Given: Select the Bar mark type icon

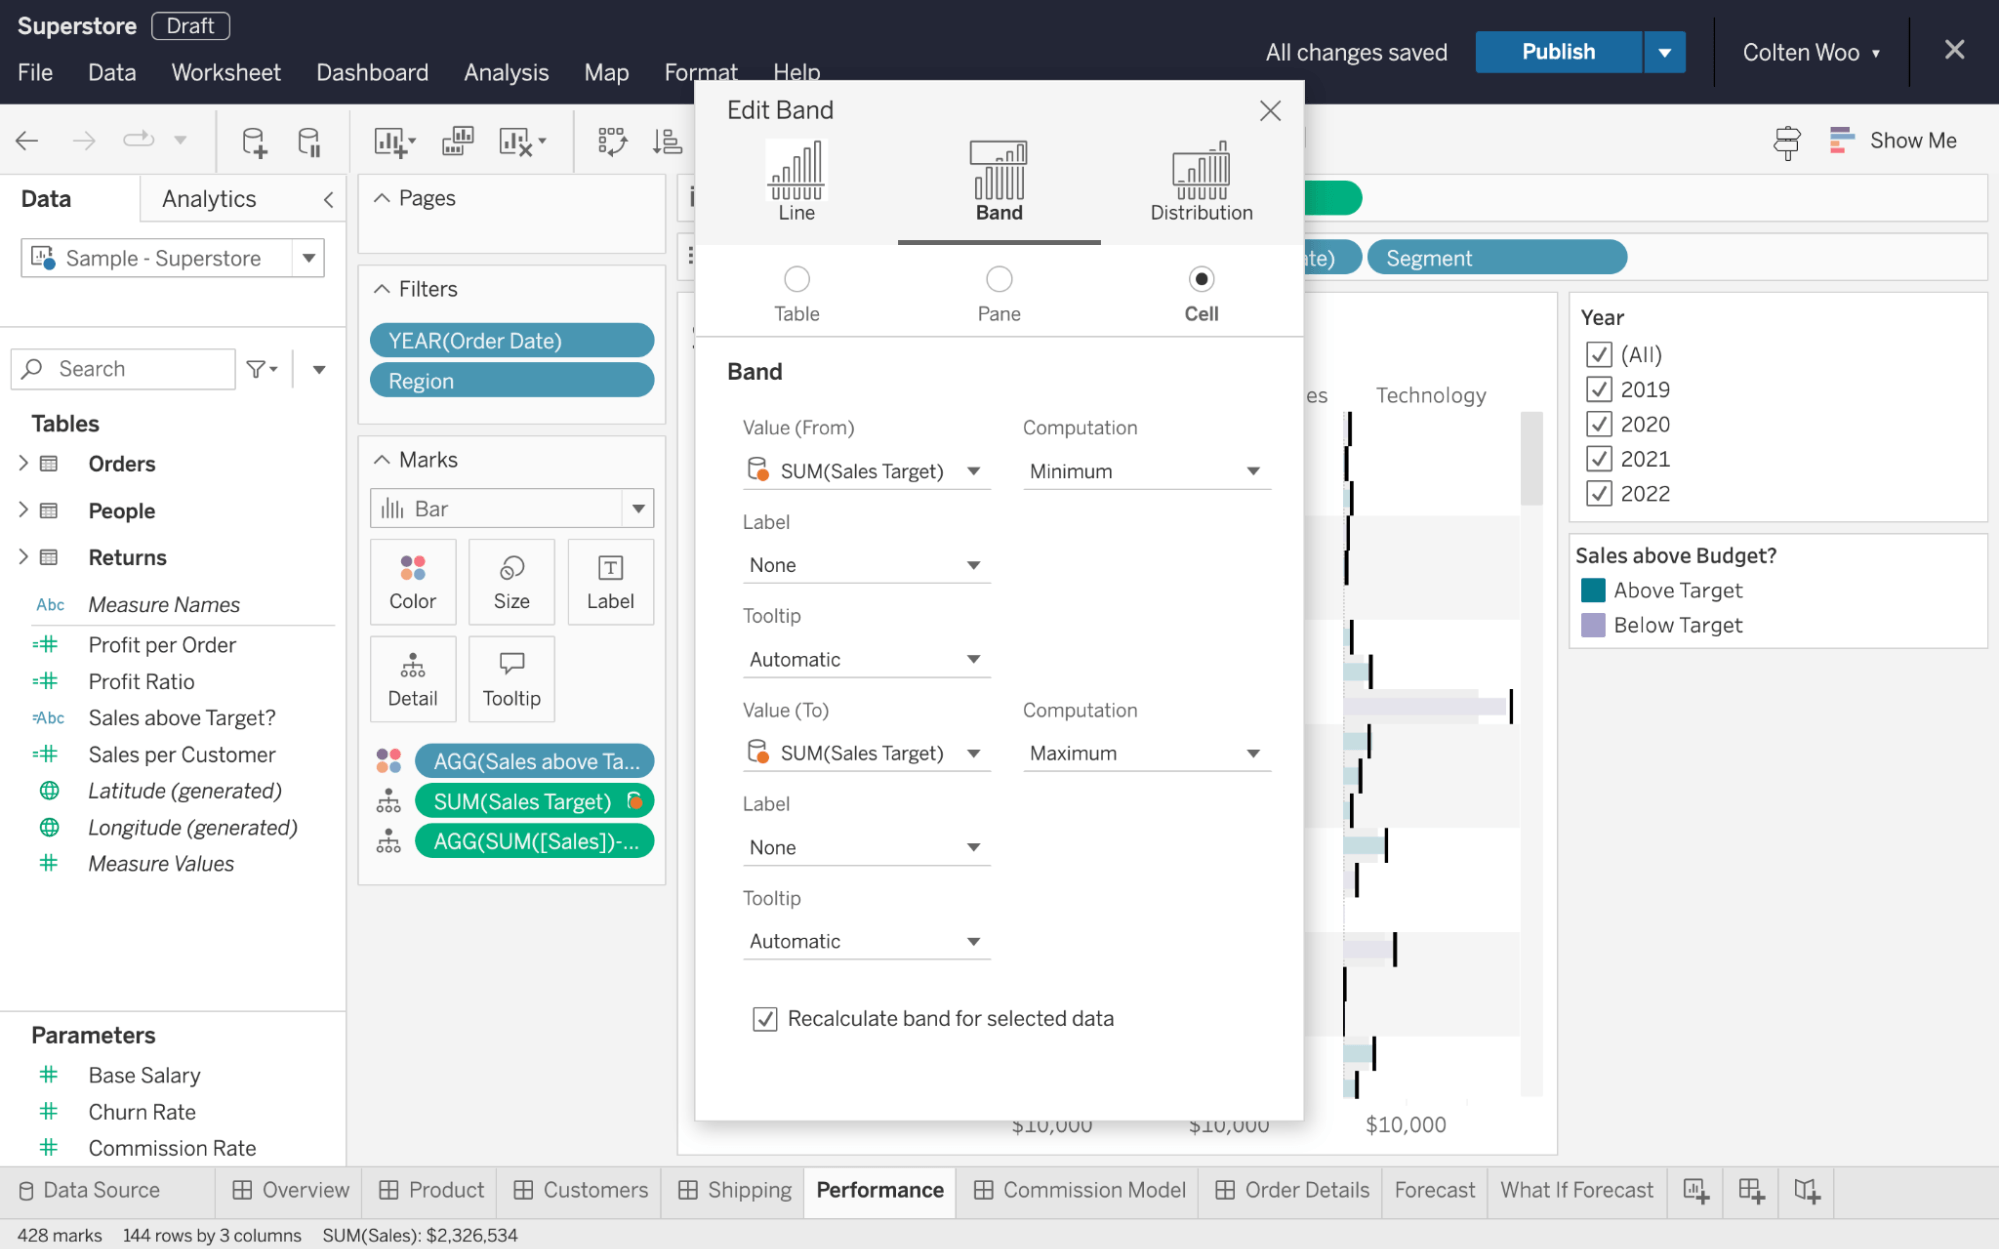Looking at the screenshot, I should 396,507.
